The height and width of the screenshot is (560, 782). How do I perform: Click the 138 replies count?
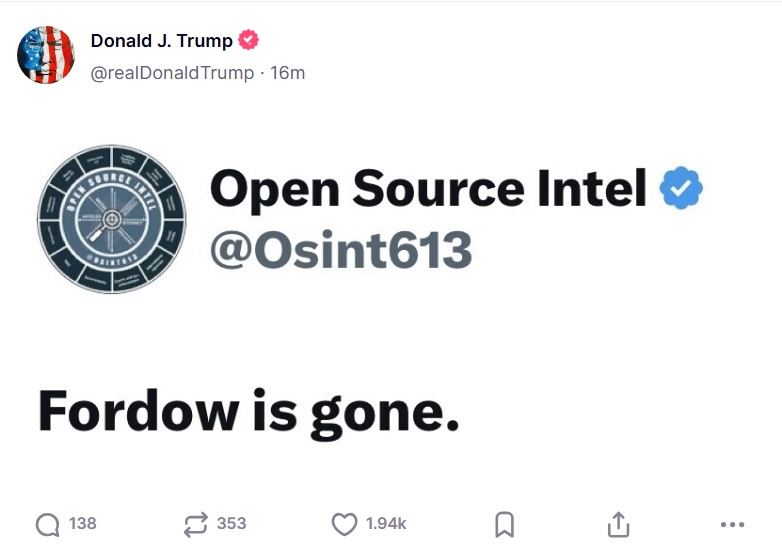pyautogui.click(x=82, y=524)
